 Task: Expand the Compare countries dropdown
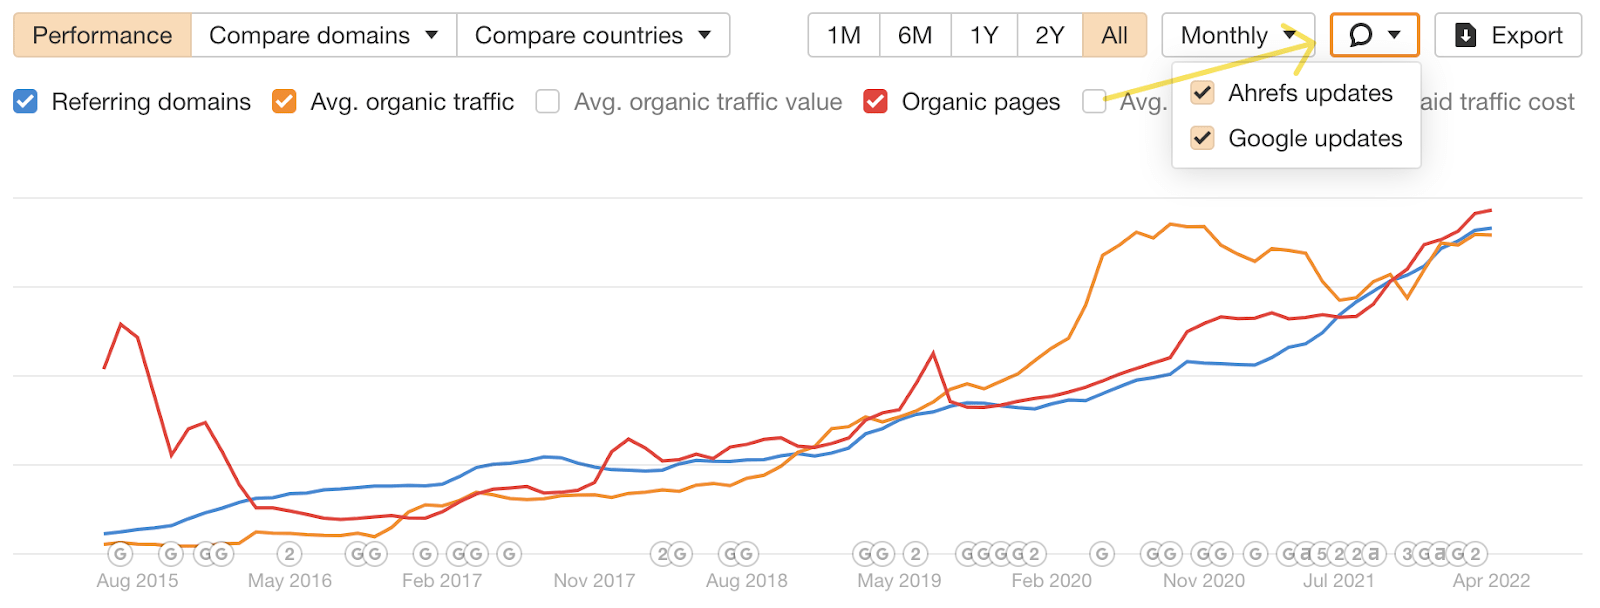[593, 36]
